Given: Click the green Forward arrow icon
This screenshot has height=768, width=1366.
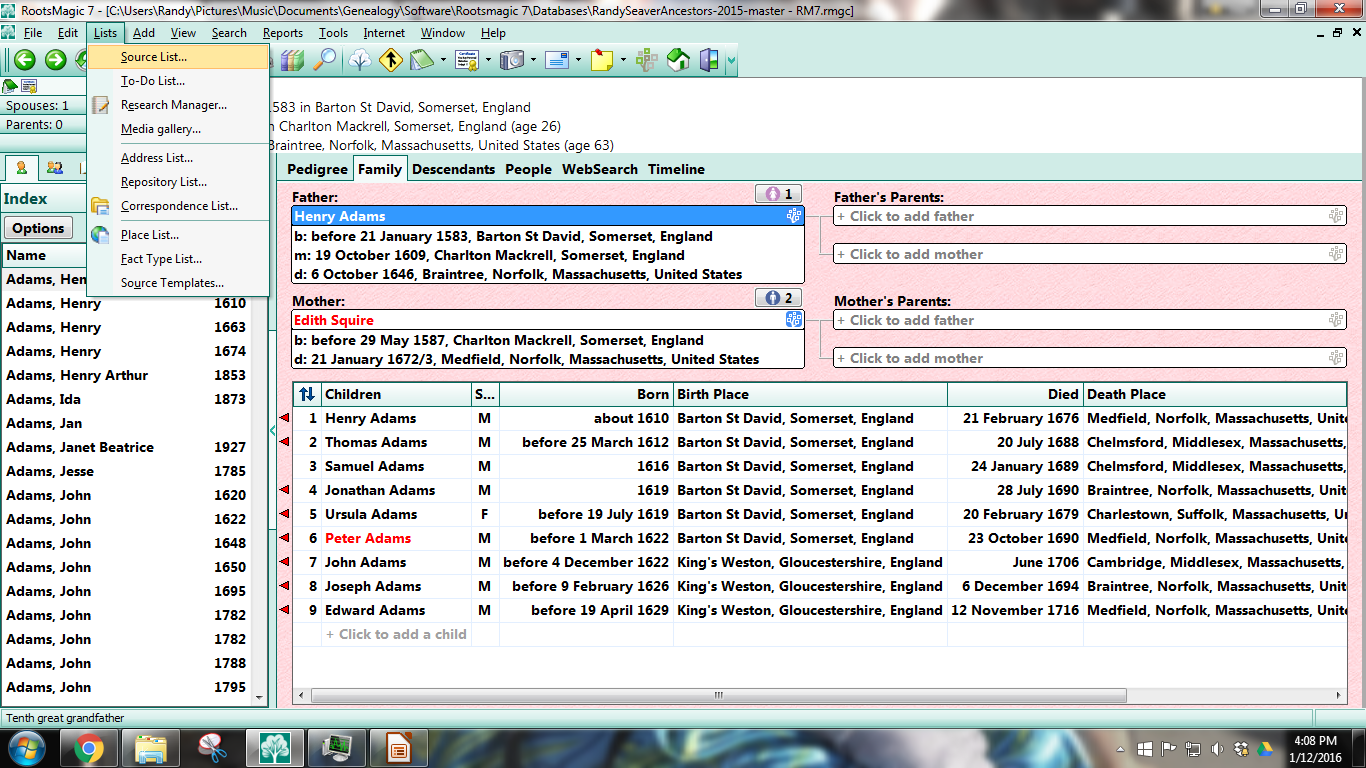Looking at the screenshot, I should pyautogui.click(x=56, y=60).
